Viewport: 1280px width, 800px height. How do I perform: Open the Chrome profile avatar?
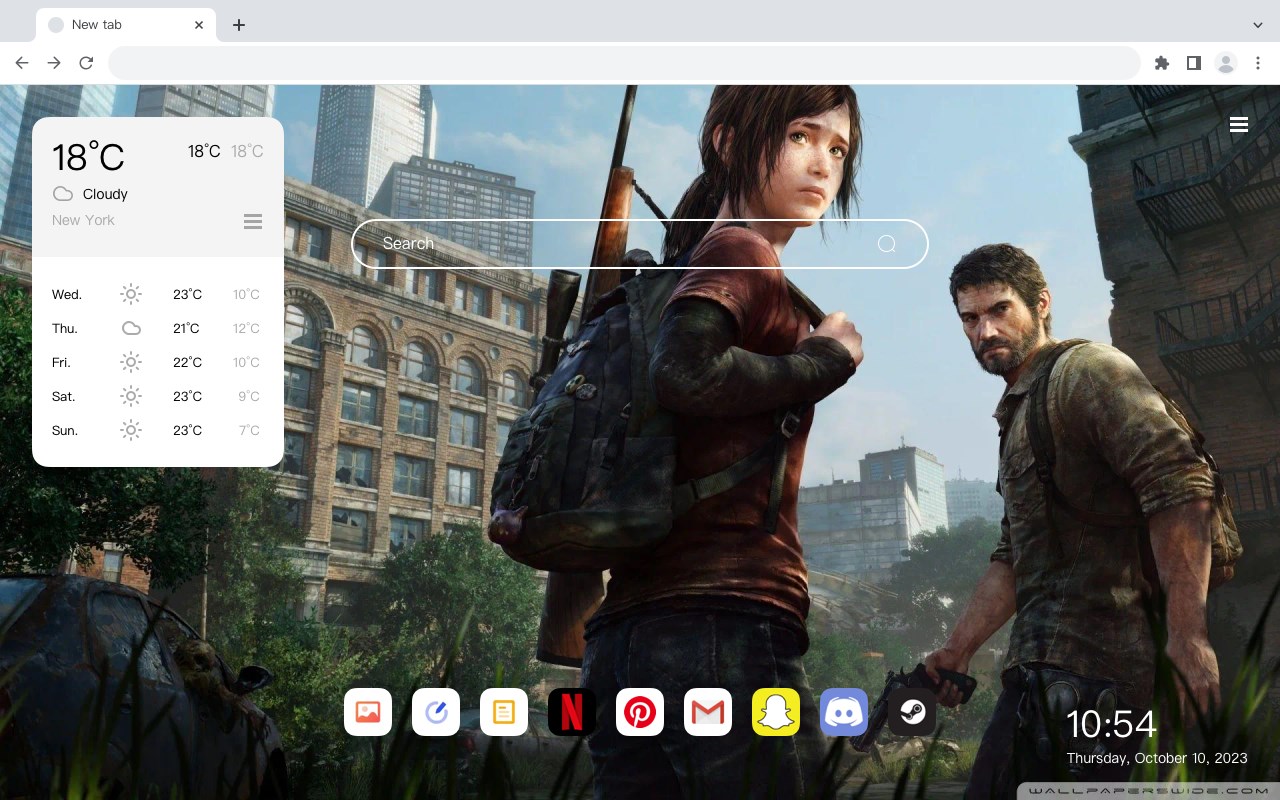click(x=1225, y=63)
